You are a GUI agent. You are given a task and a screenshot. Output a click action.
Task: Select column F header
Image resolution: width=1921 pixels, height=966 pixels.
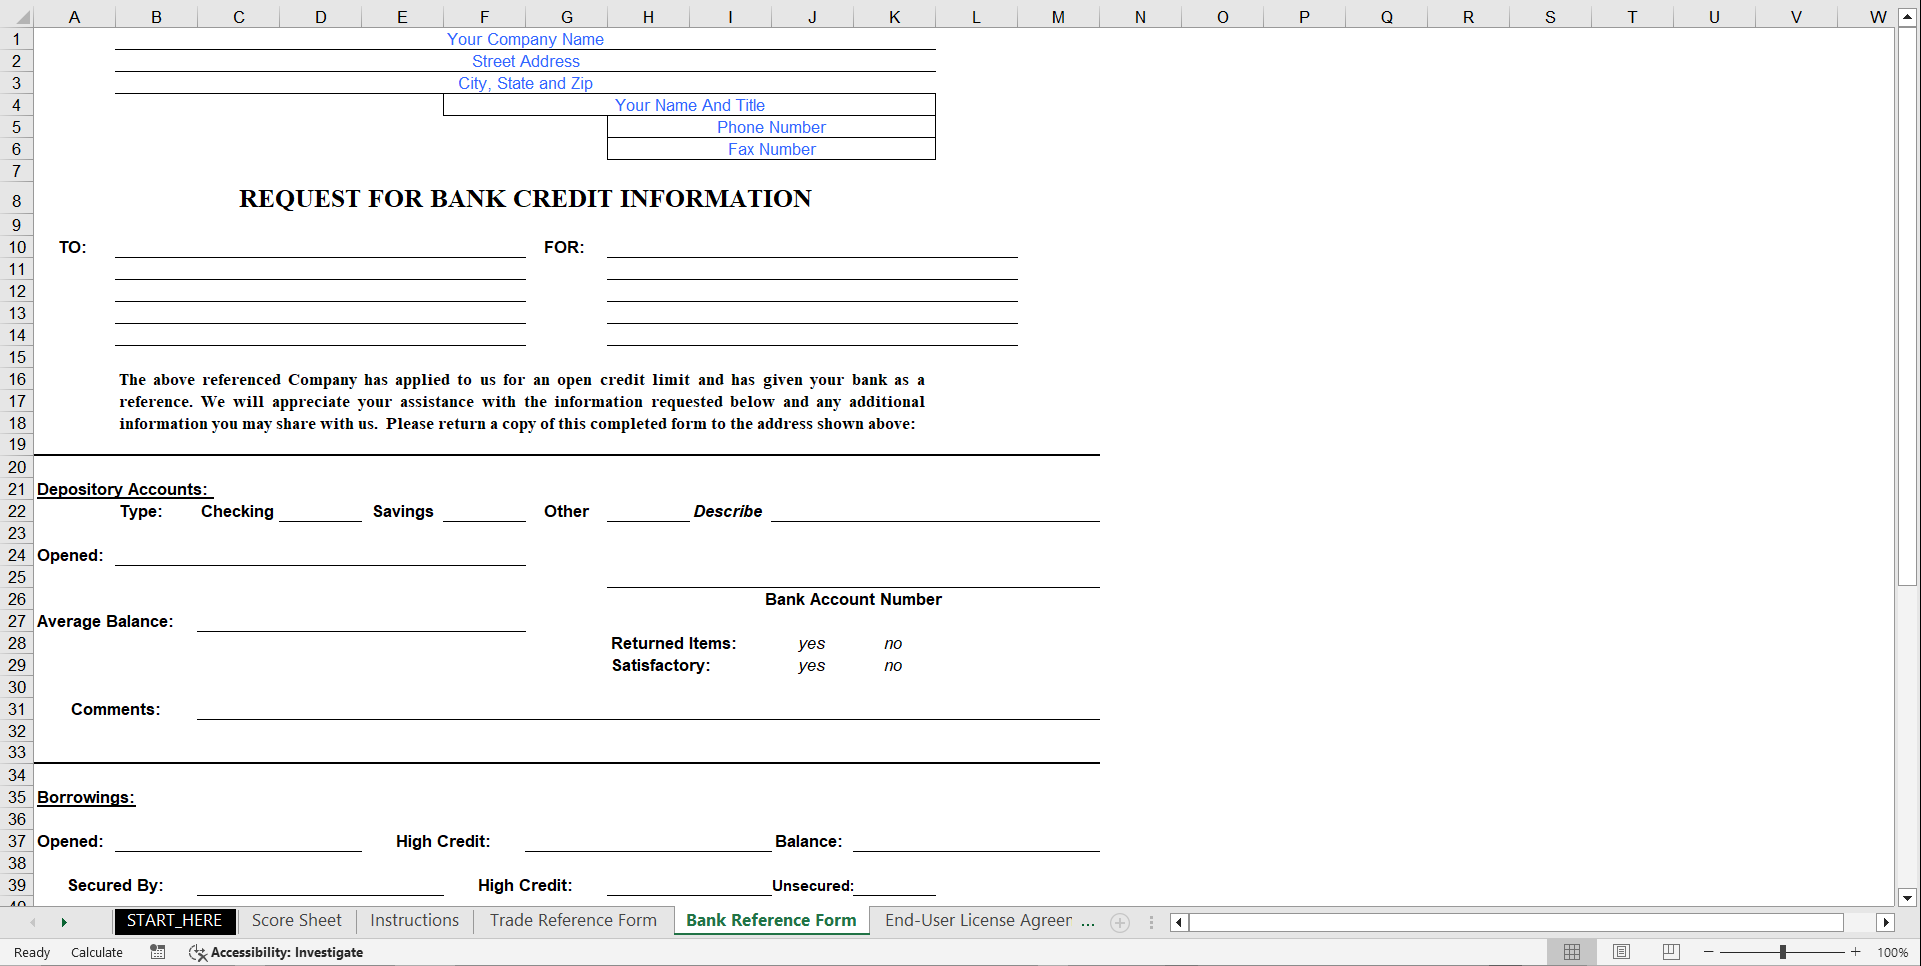(484, 17)
